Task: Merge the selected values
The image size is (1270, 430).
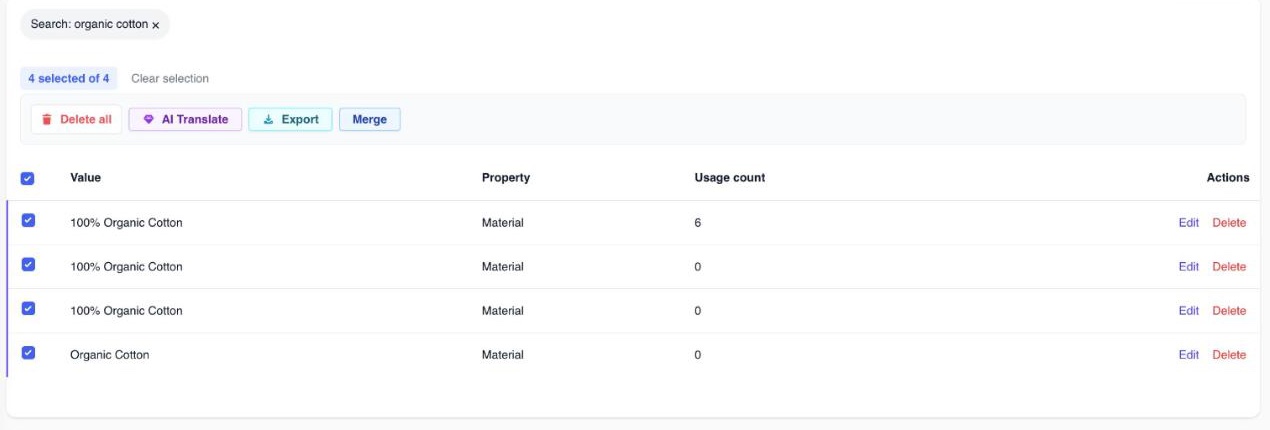Action: point(370,119)
